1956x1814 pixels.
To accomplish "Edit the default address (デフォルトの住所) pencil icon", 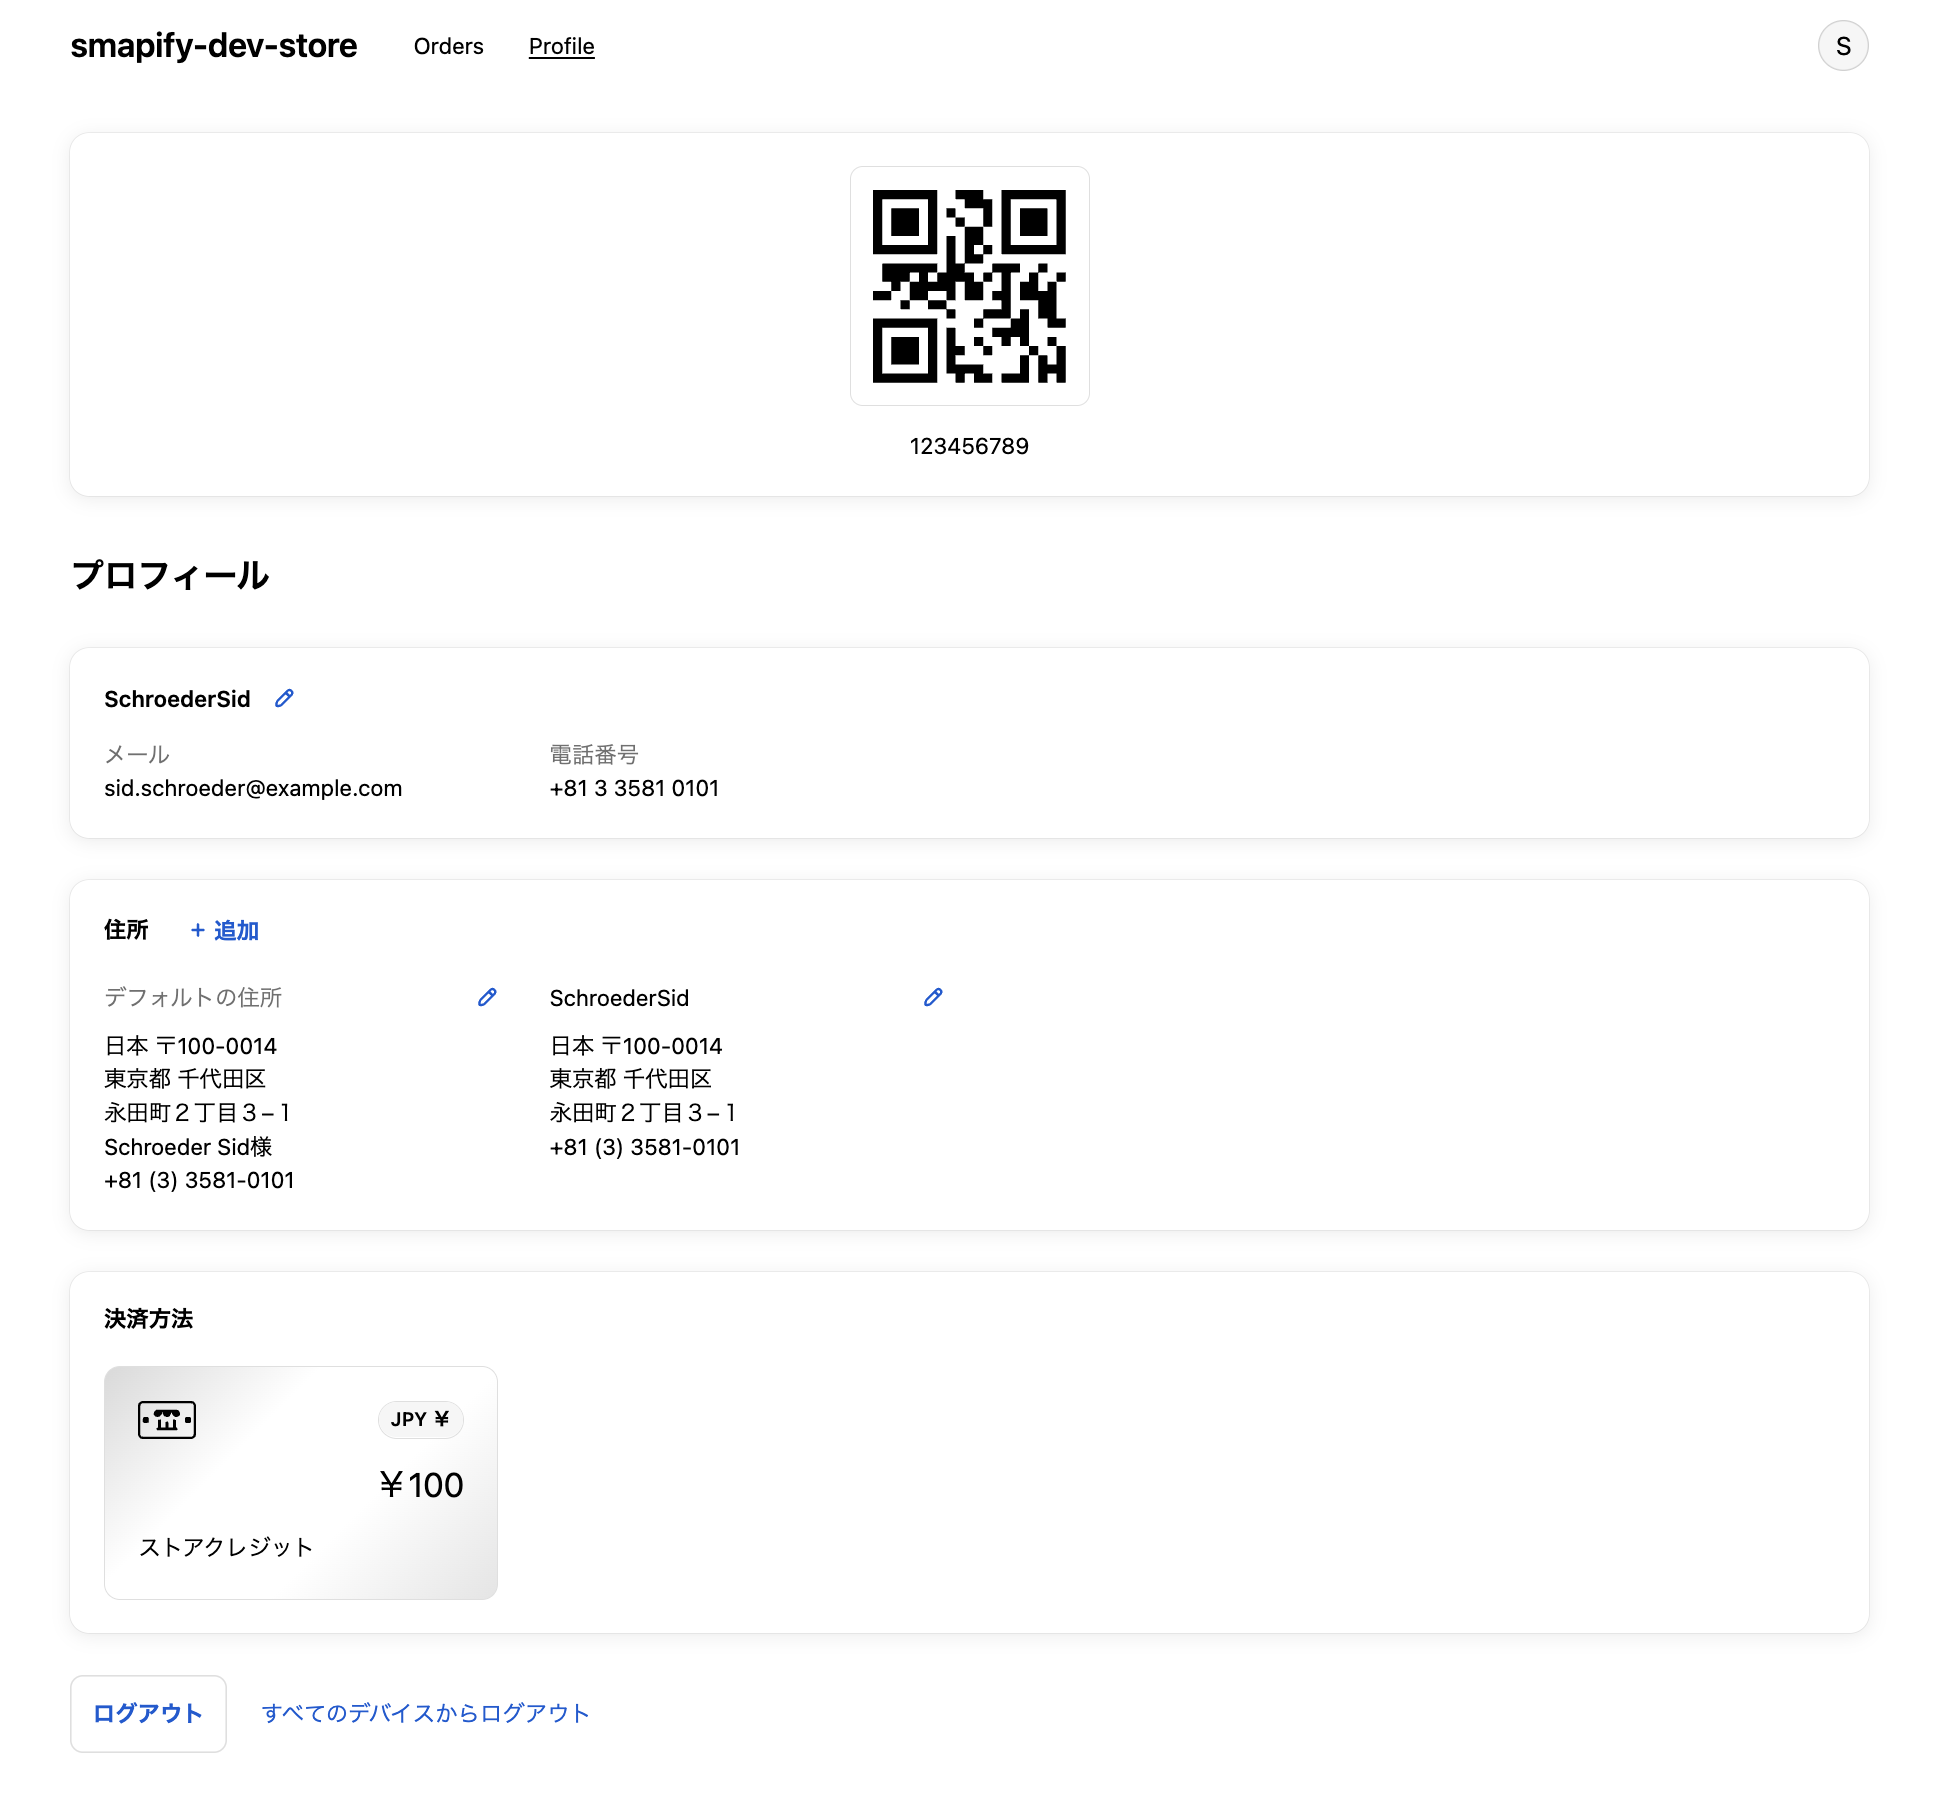I will [487, 997].
